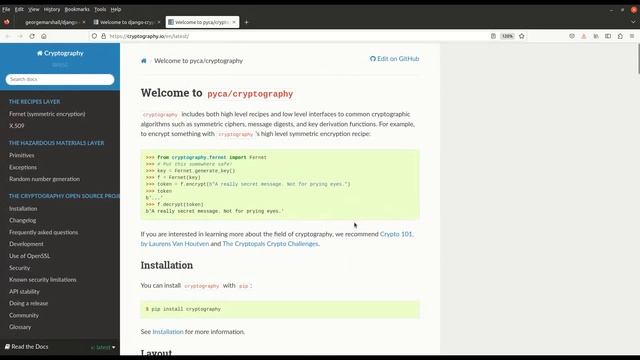Click the Cryptography home title in sidebar
The width and height of the screenshot is (640, 360).
(x=60, y=53)
